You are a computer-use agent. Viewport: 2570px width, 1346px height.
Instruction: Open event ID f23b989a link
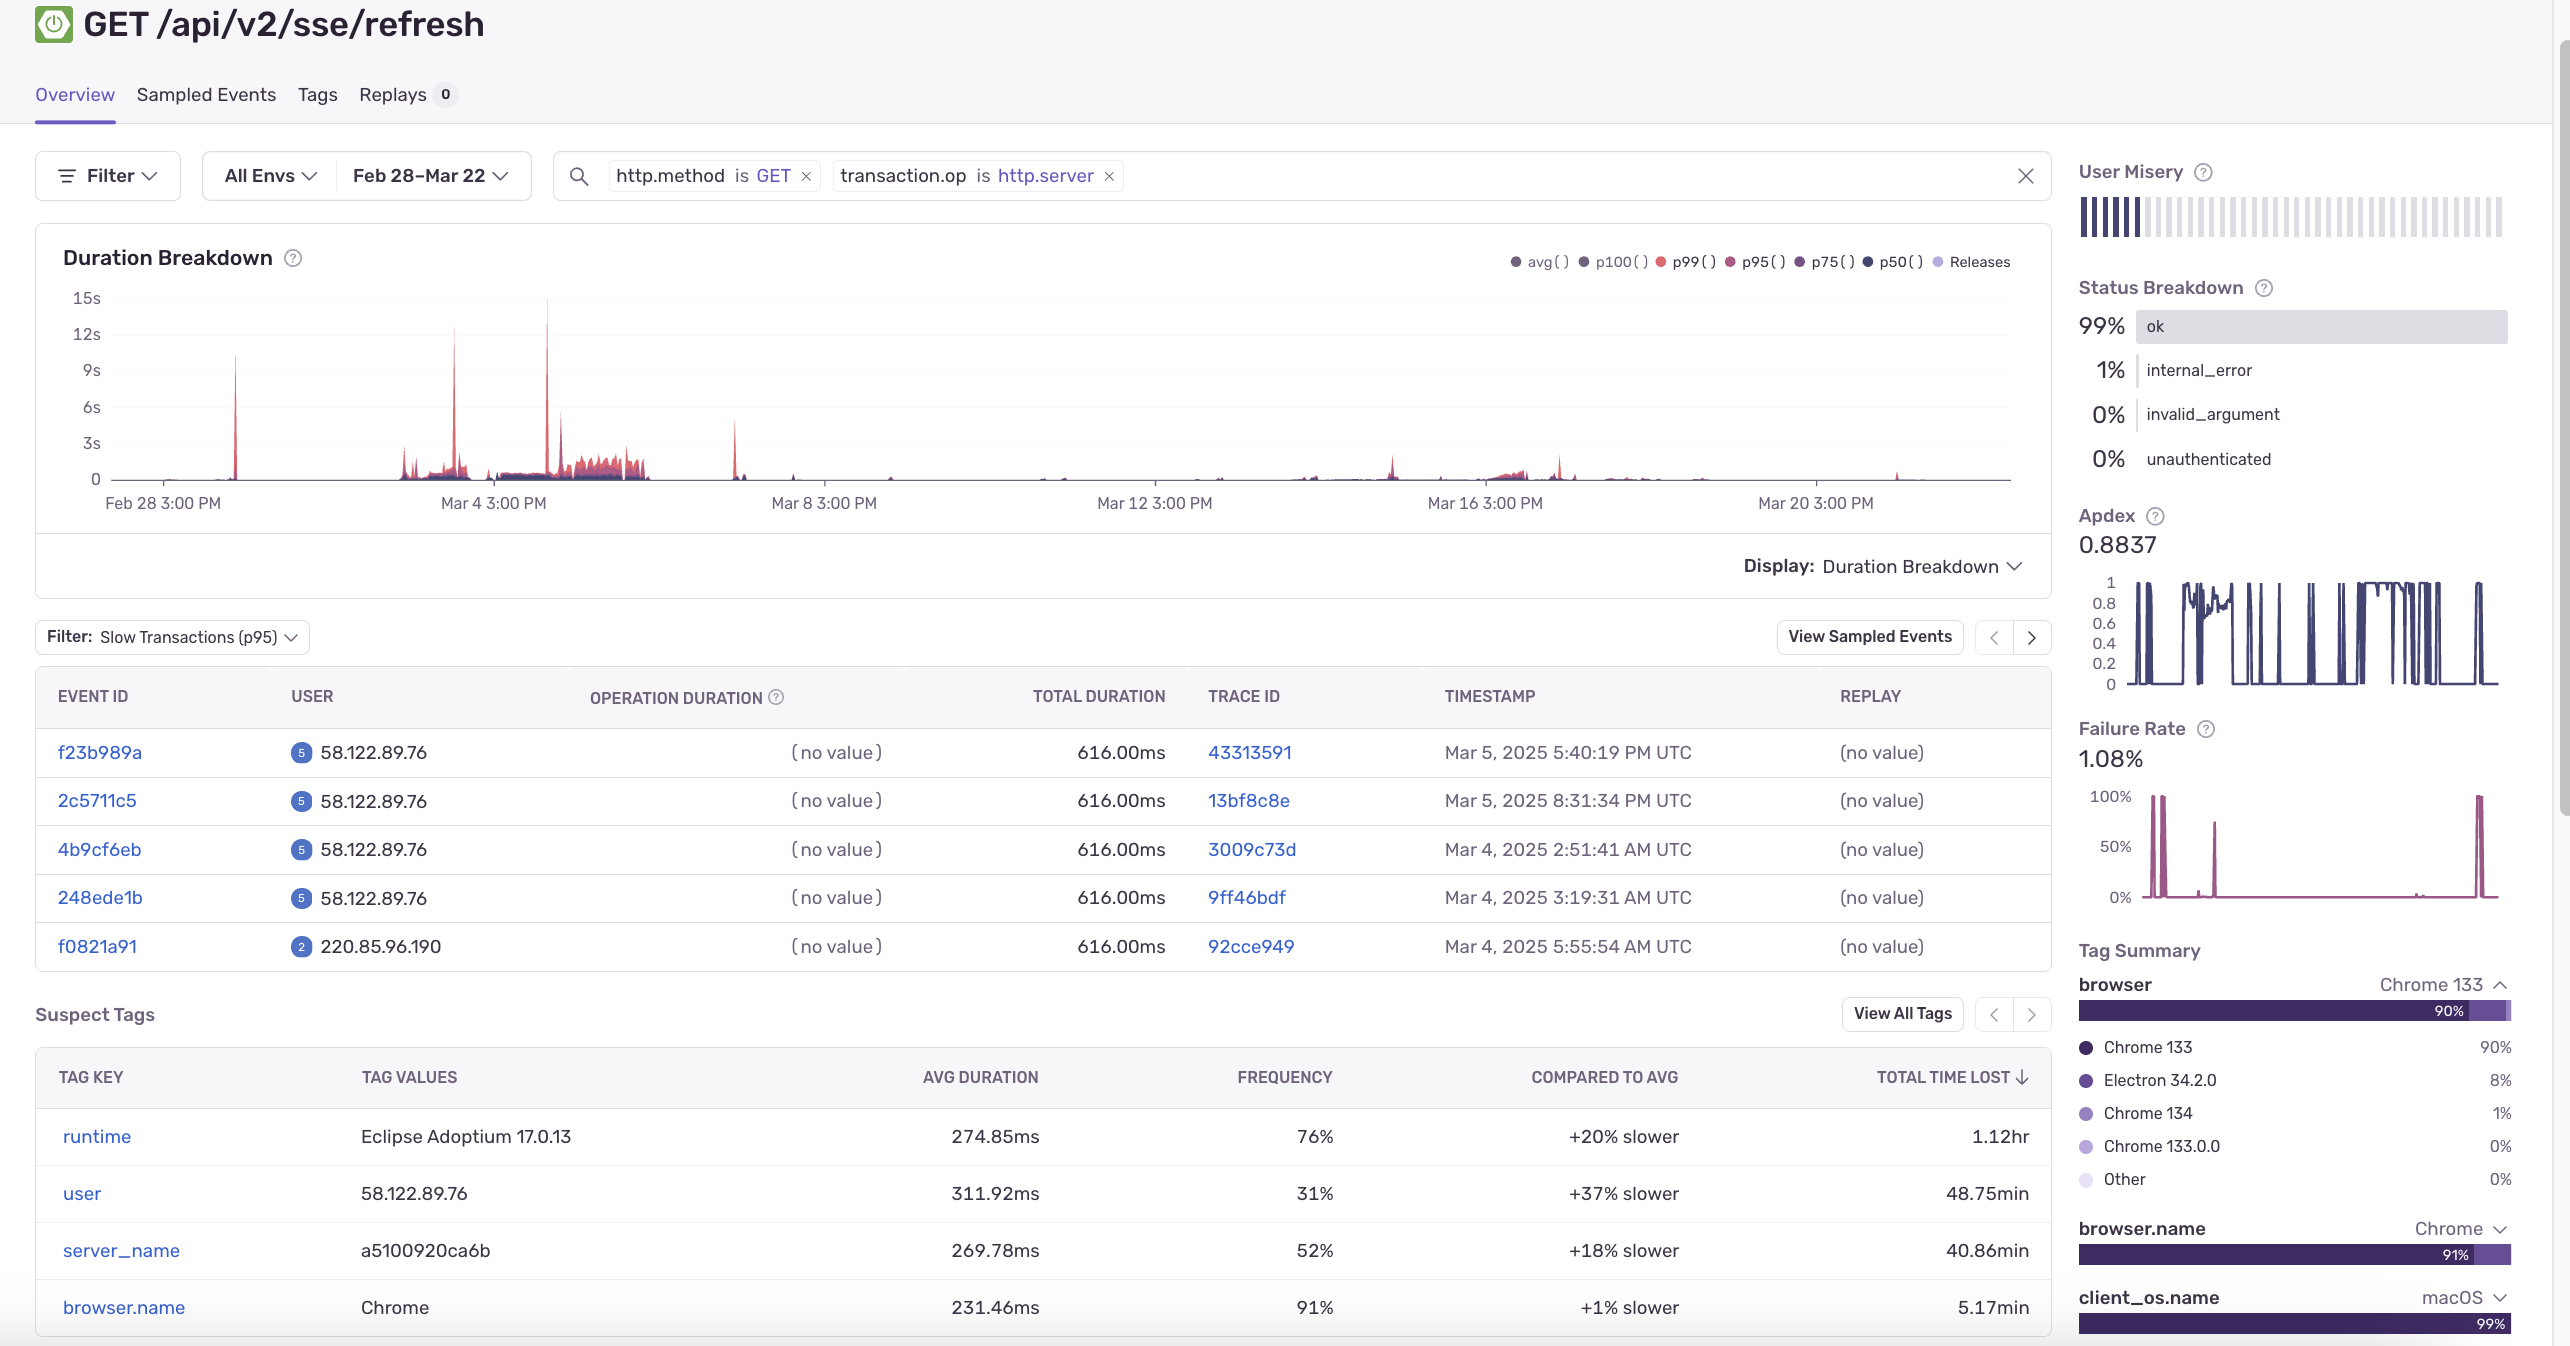click(x=99, y=752)
